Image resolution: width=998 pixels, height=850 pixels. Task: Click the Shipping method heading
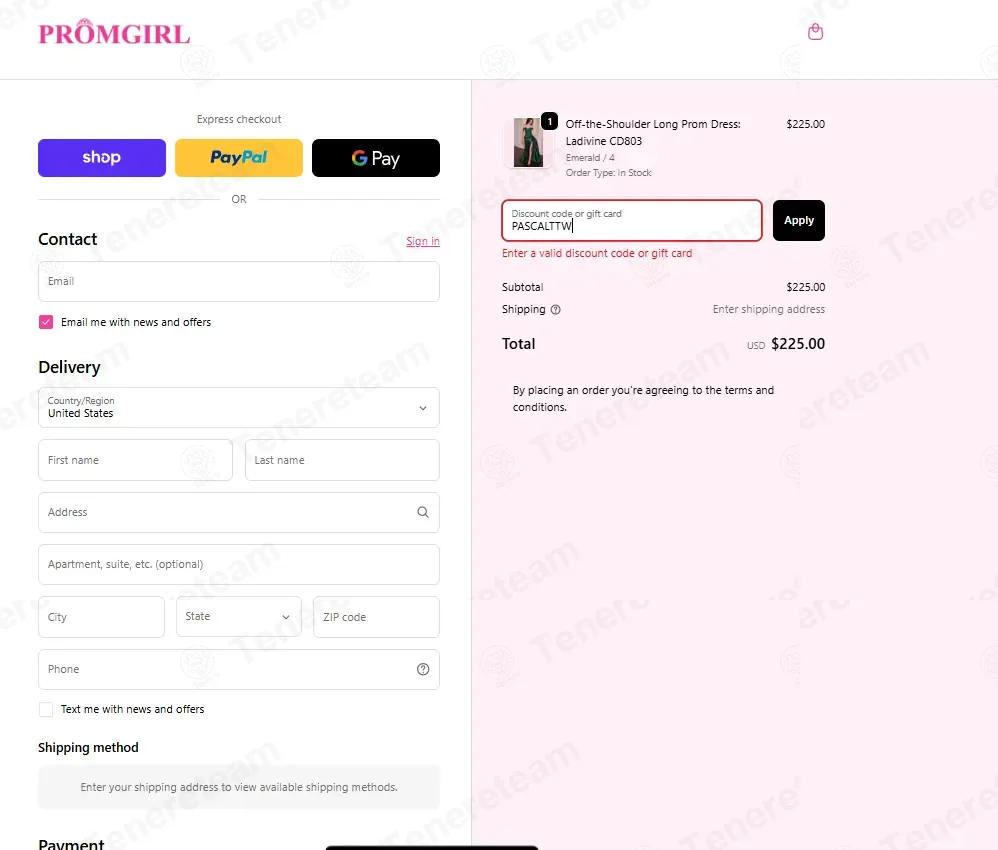coord(88,747)
